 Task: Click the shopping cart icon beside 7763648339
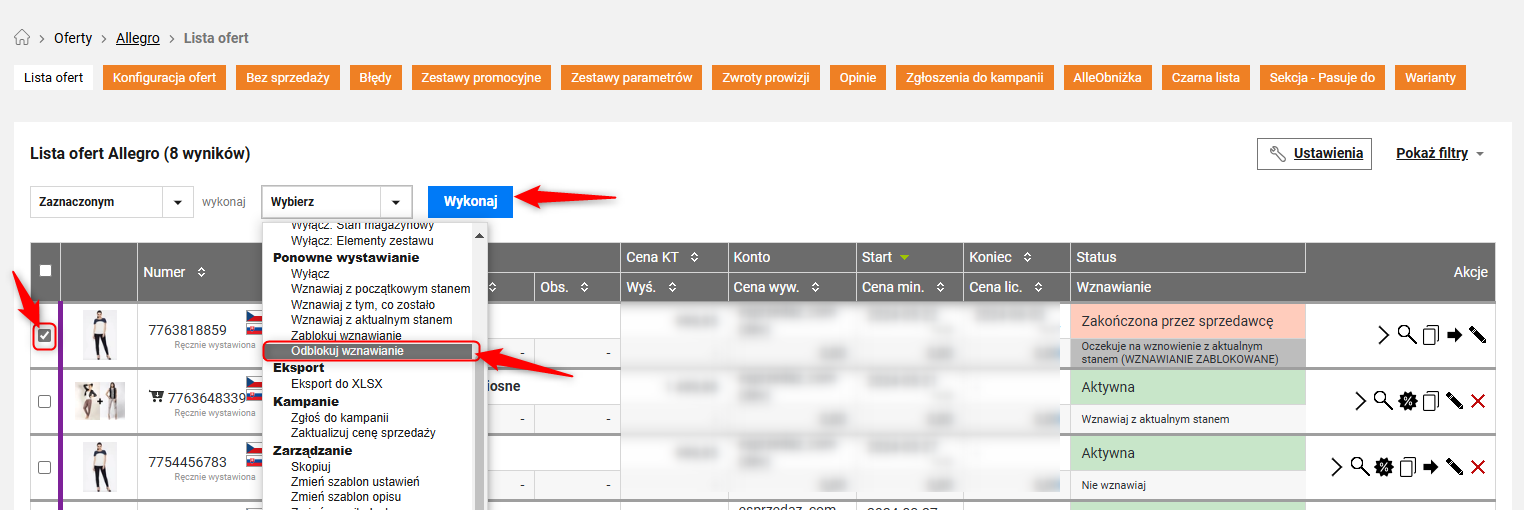(156, 396)
